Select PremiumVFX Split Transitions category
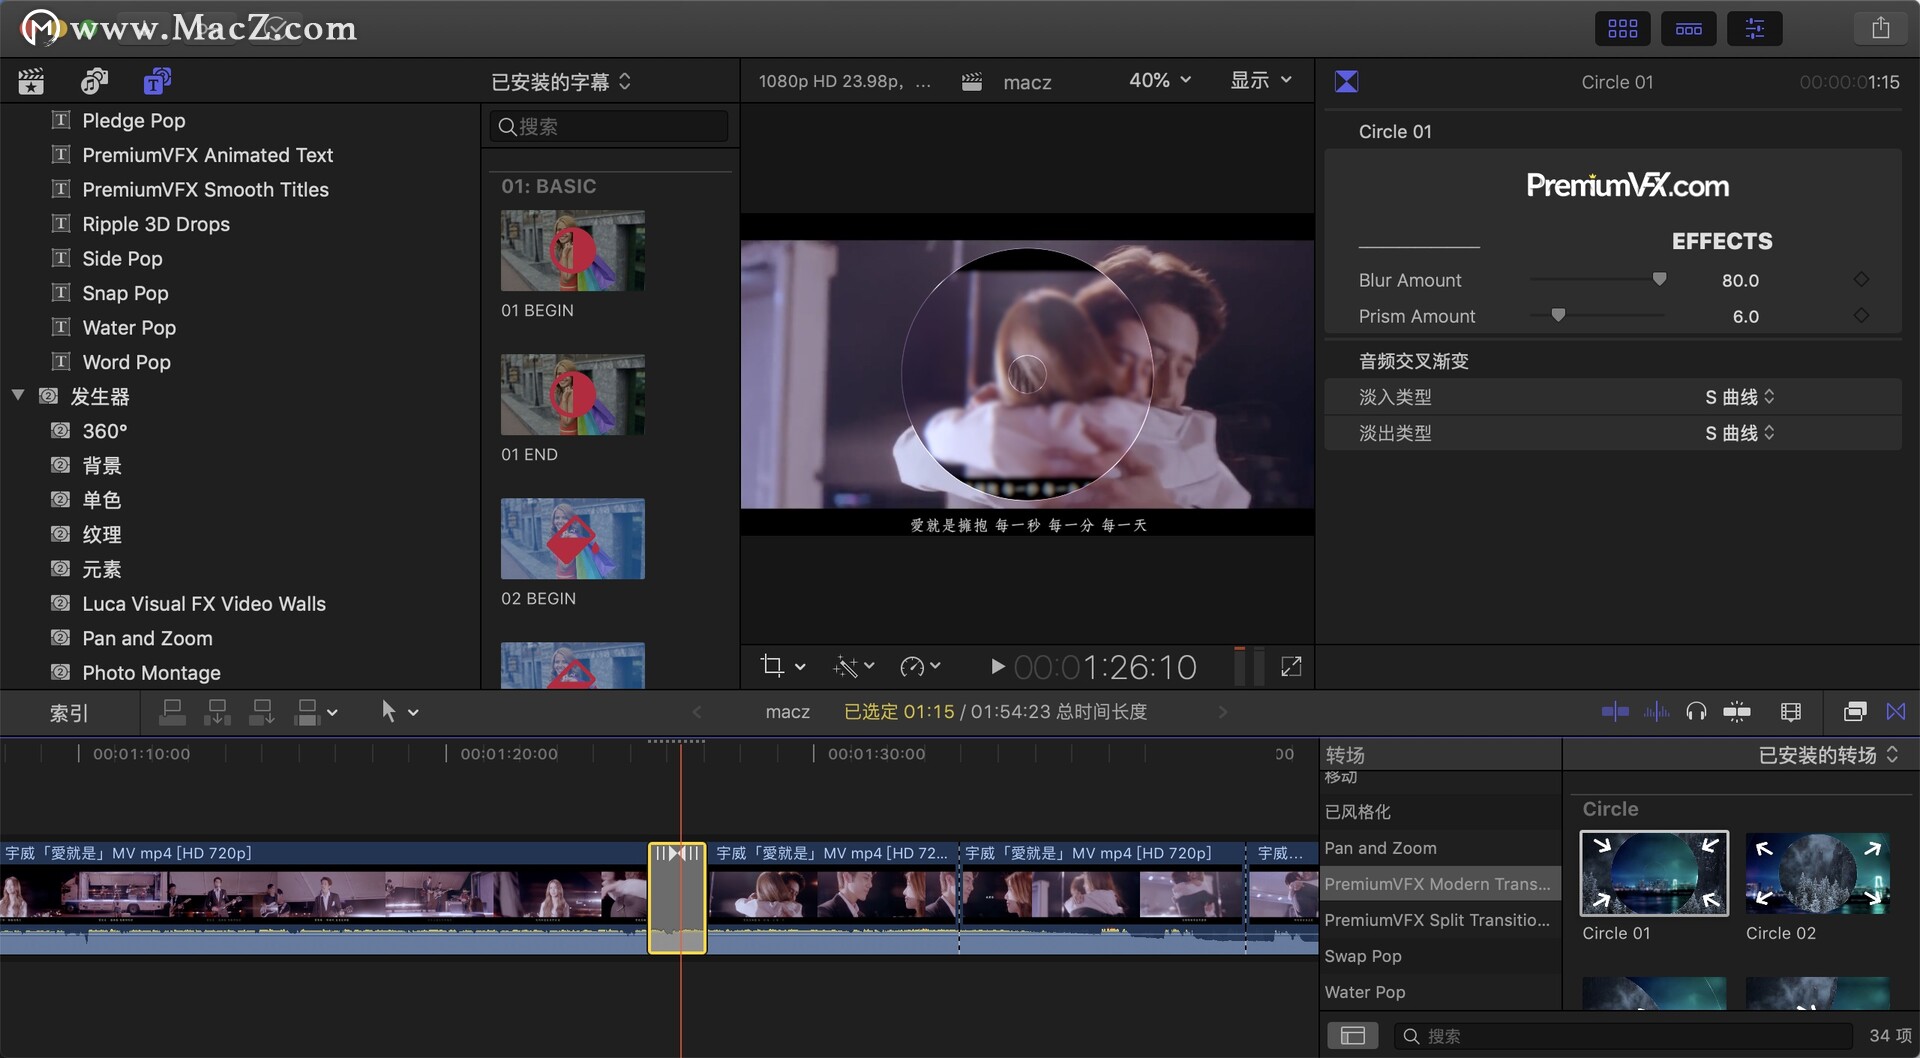Viewport: 1920px width, 1058px height. 1441,920
